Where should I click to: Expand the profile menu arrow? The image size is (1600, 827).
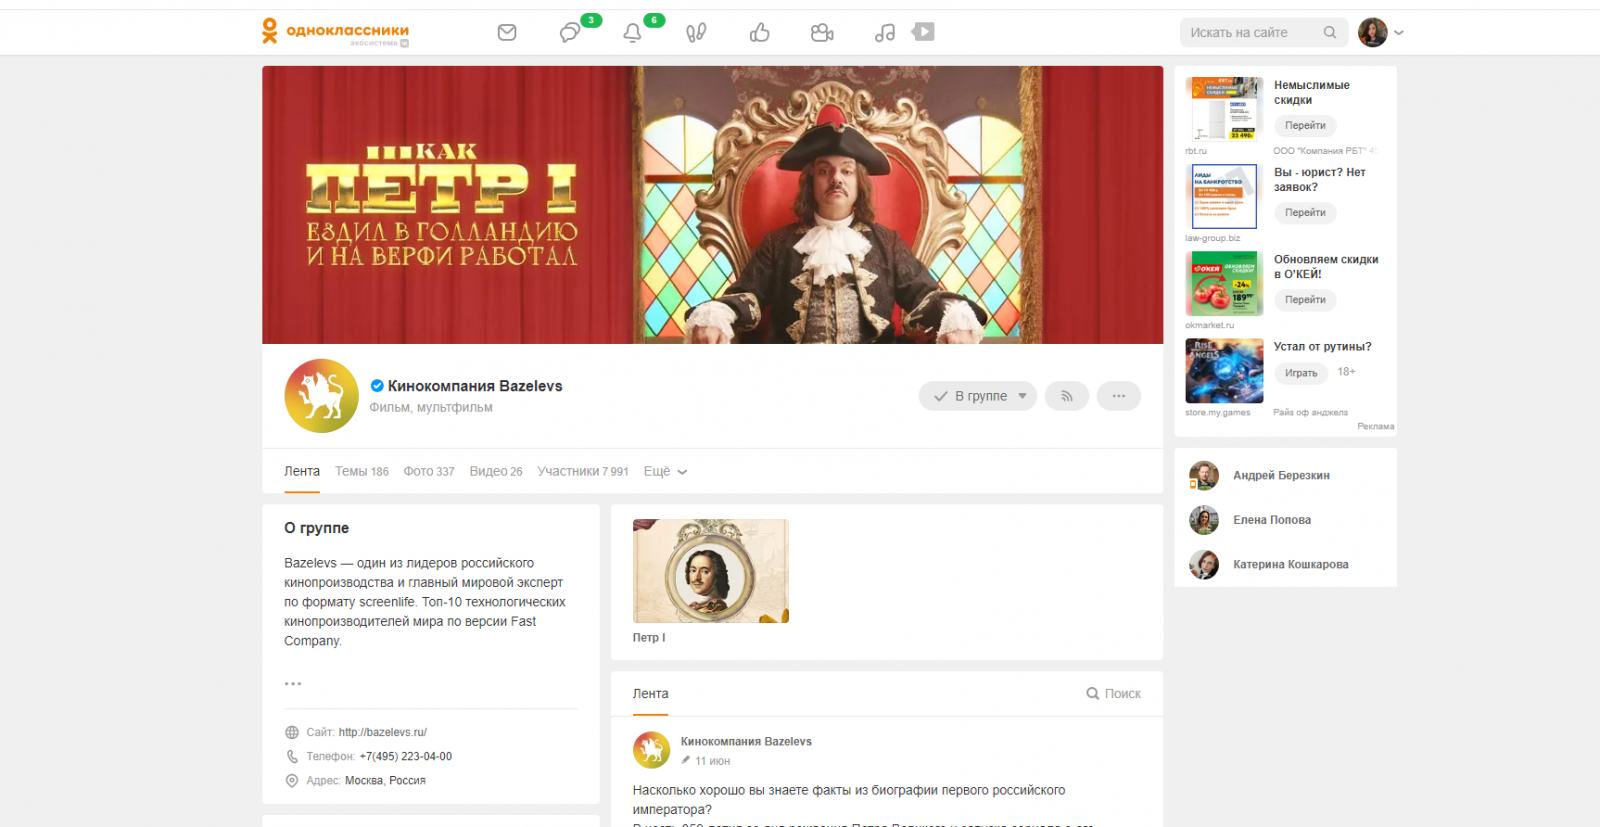pos(1399,33)
